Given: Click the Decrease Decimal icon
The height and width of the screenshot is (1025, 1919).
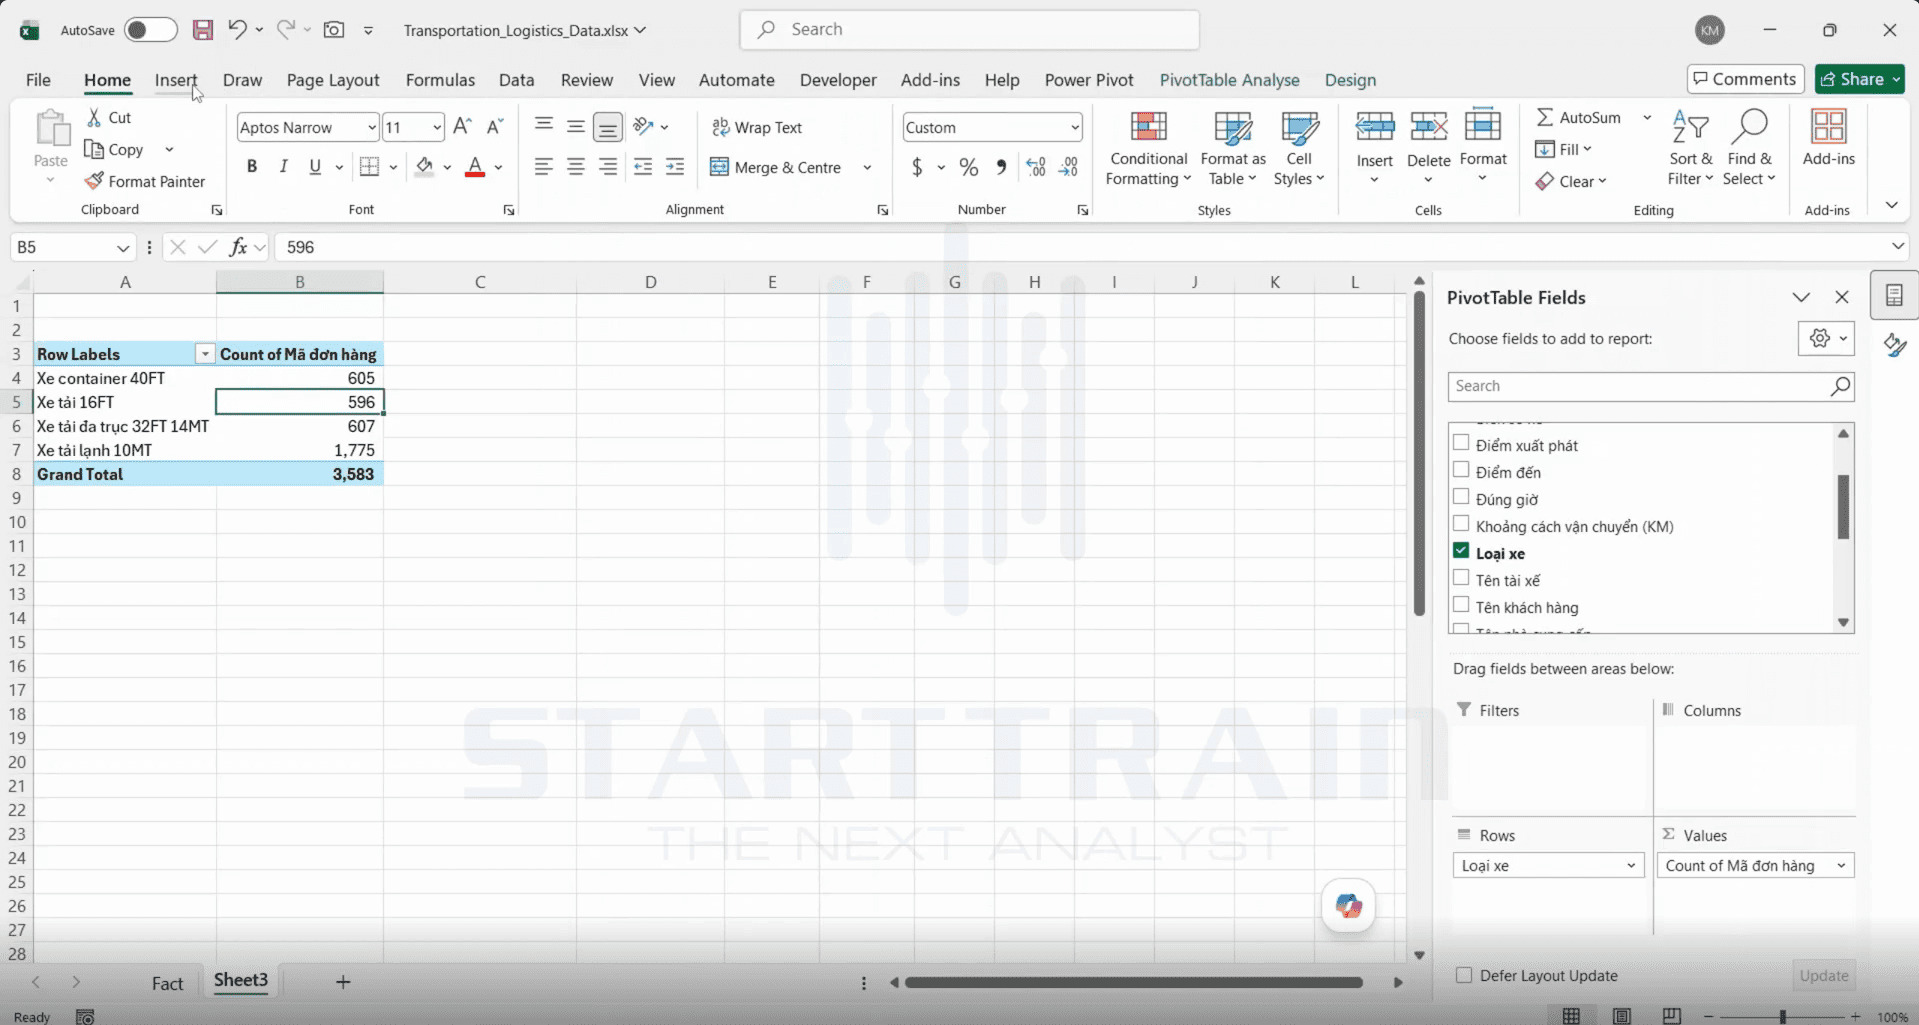Looking at the screenshot, I should point(1069,167).
